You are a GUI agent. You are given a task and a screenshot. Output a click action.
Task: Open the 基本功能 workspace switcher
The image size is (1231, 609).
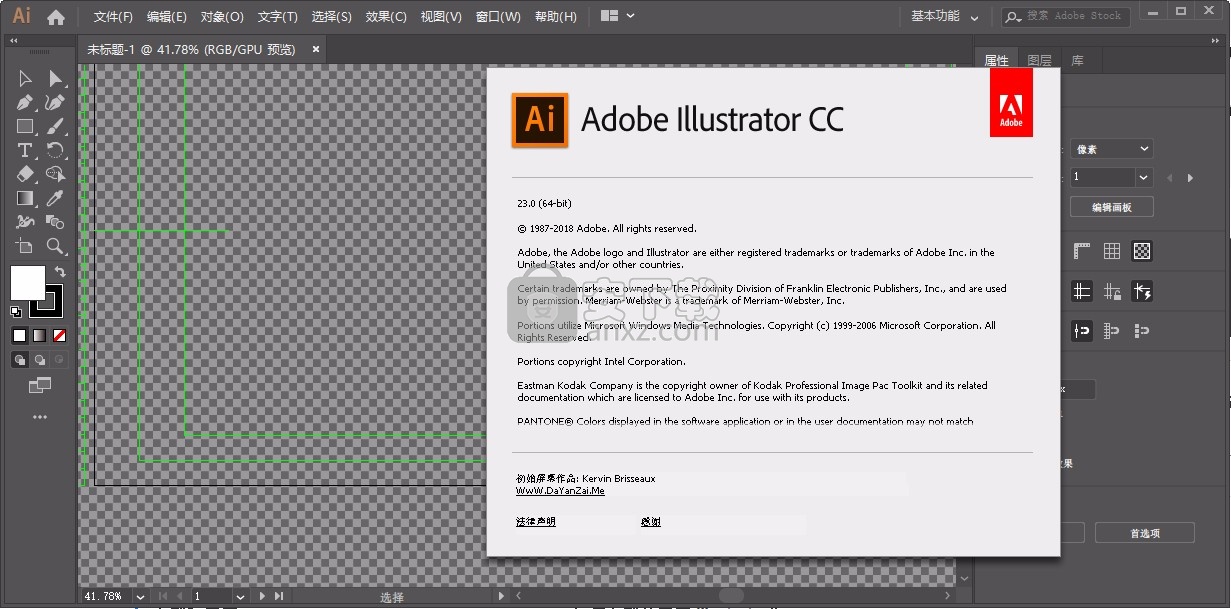(945, 16)
